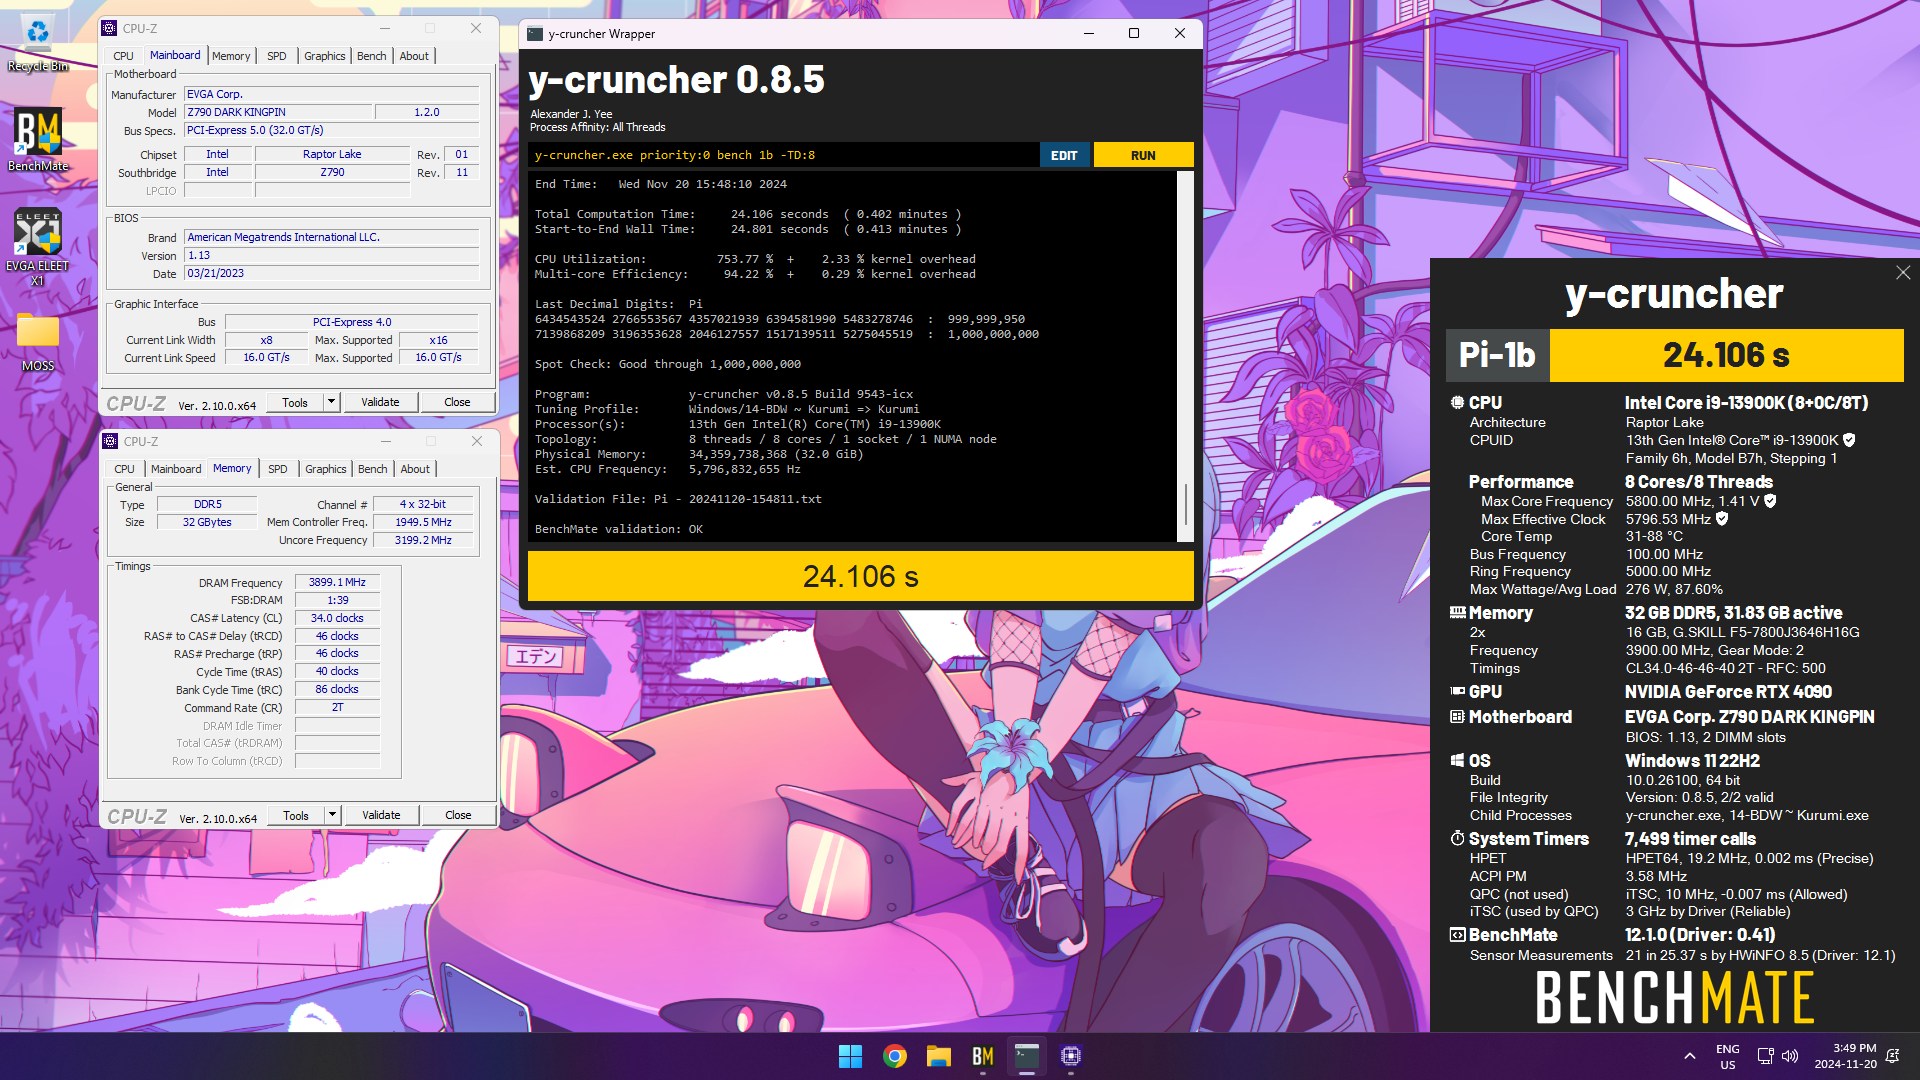The width and height of the screenshot is (1920, 1080).
Task: Click ENG US language indicator
Action: 1728,1057
